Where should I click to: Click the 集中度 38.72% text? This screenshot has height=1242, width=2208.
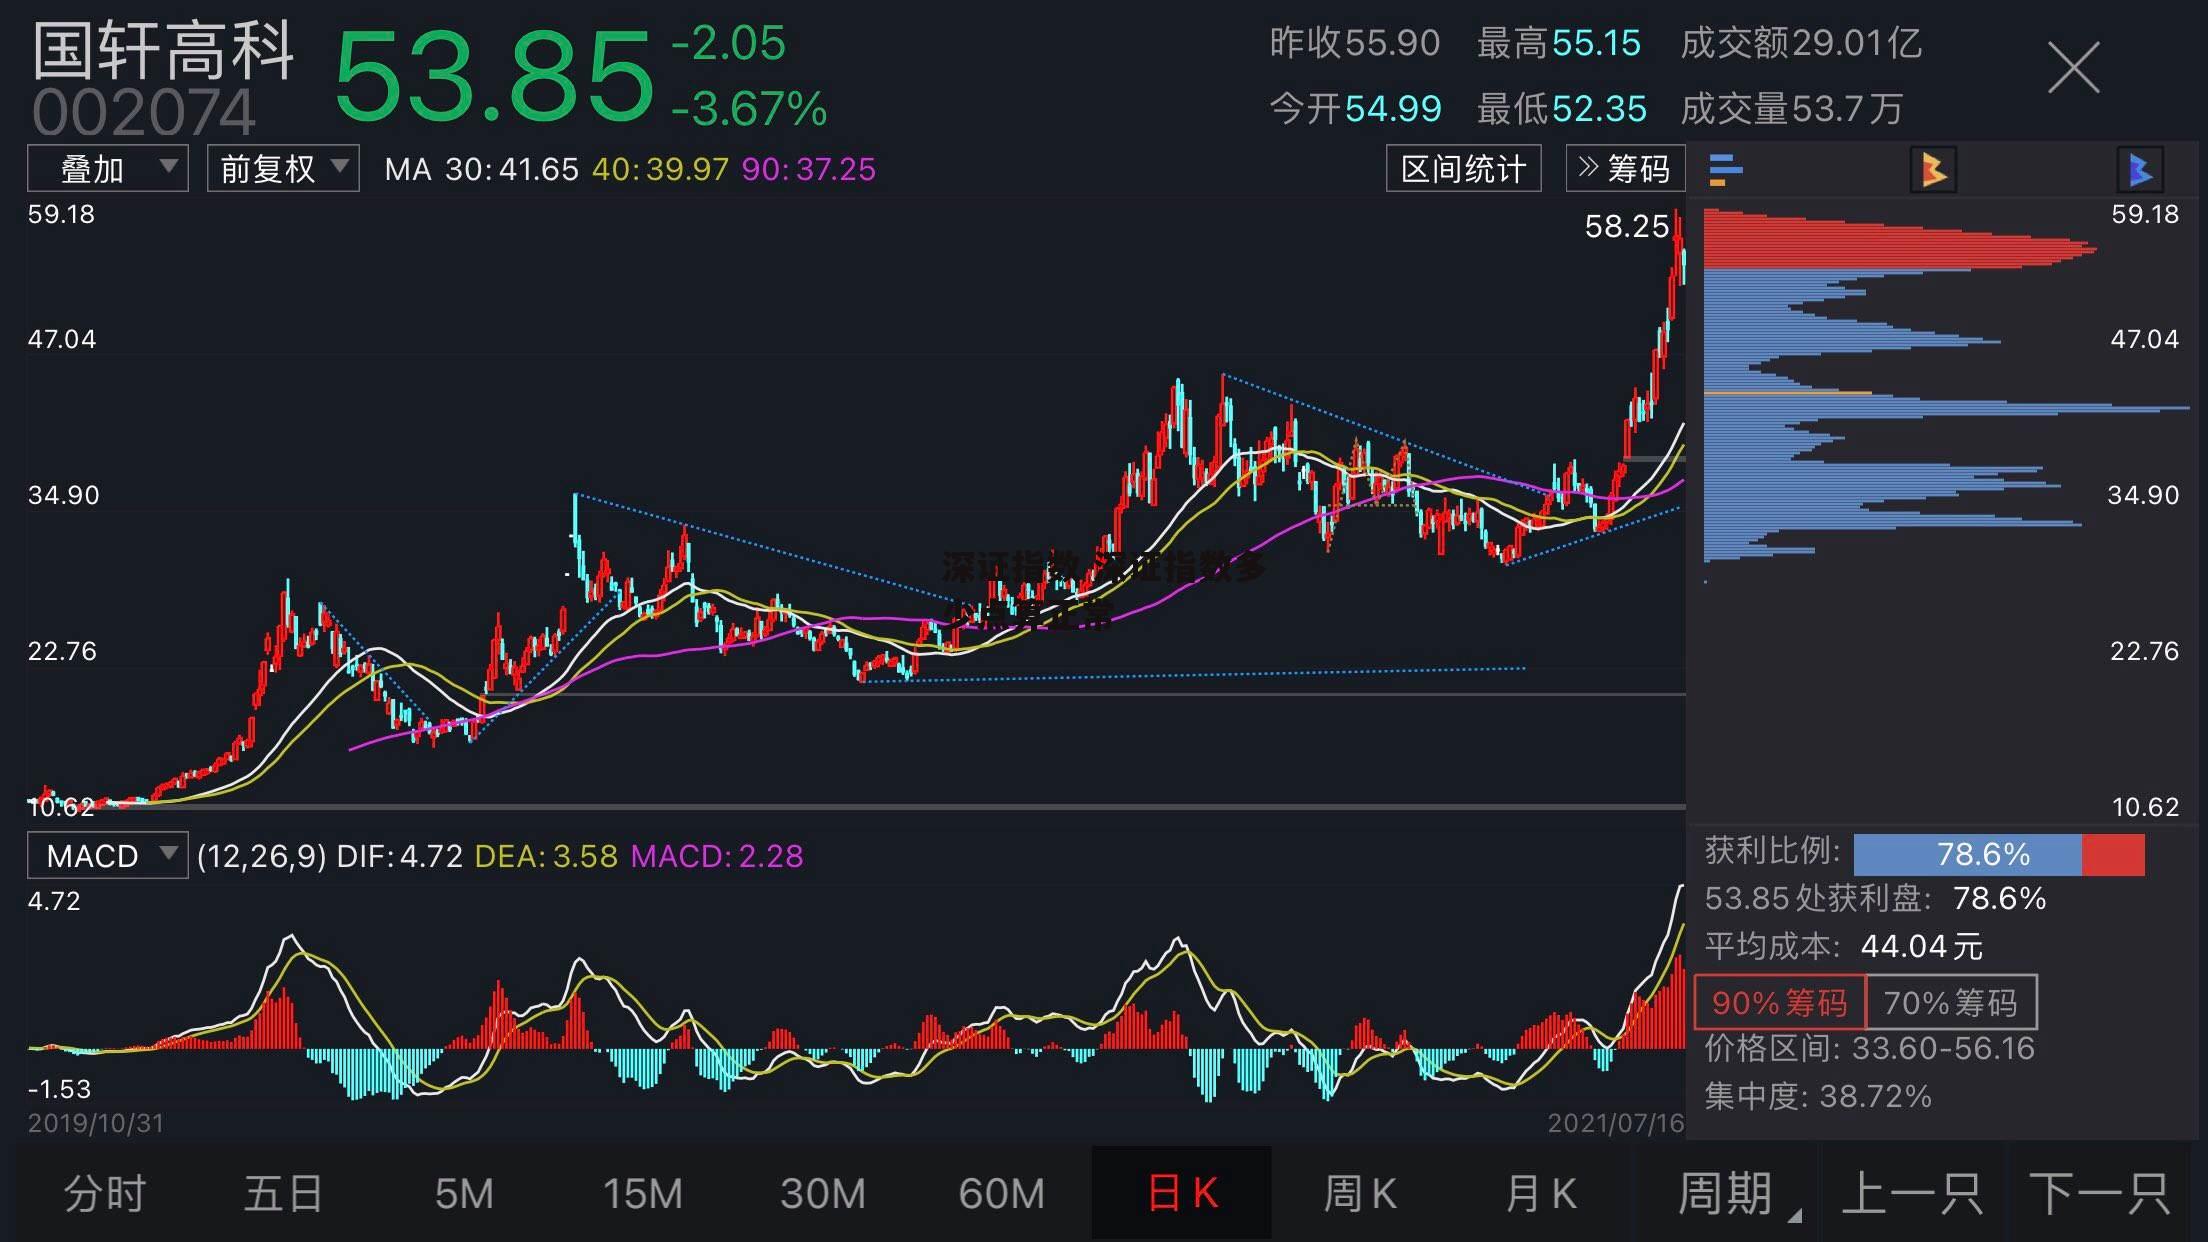(1817, 1096)
